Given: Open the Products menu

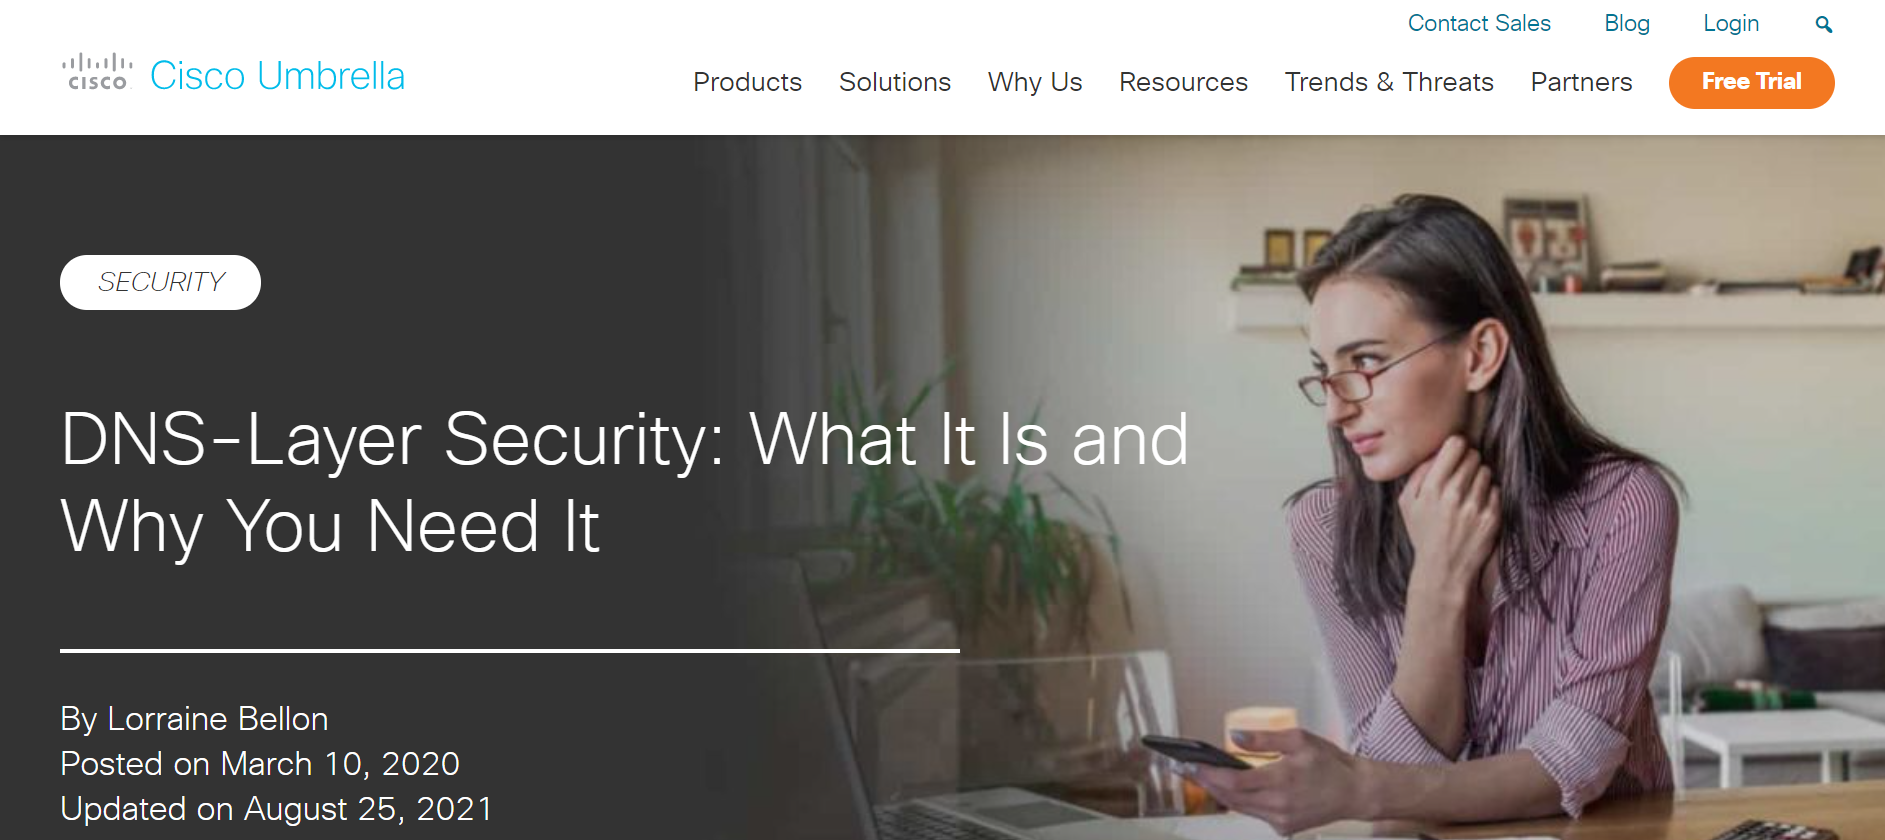Looking at the screenshot, I should (x=747, y=82).
